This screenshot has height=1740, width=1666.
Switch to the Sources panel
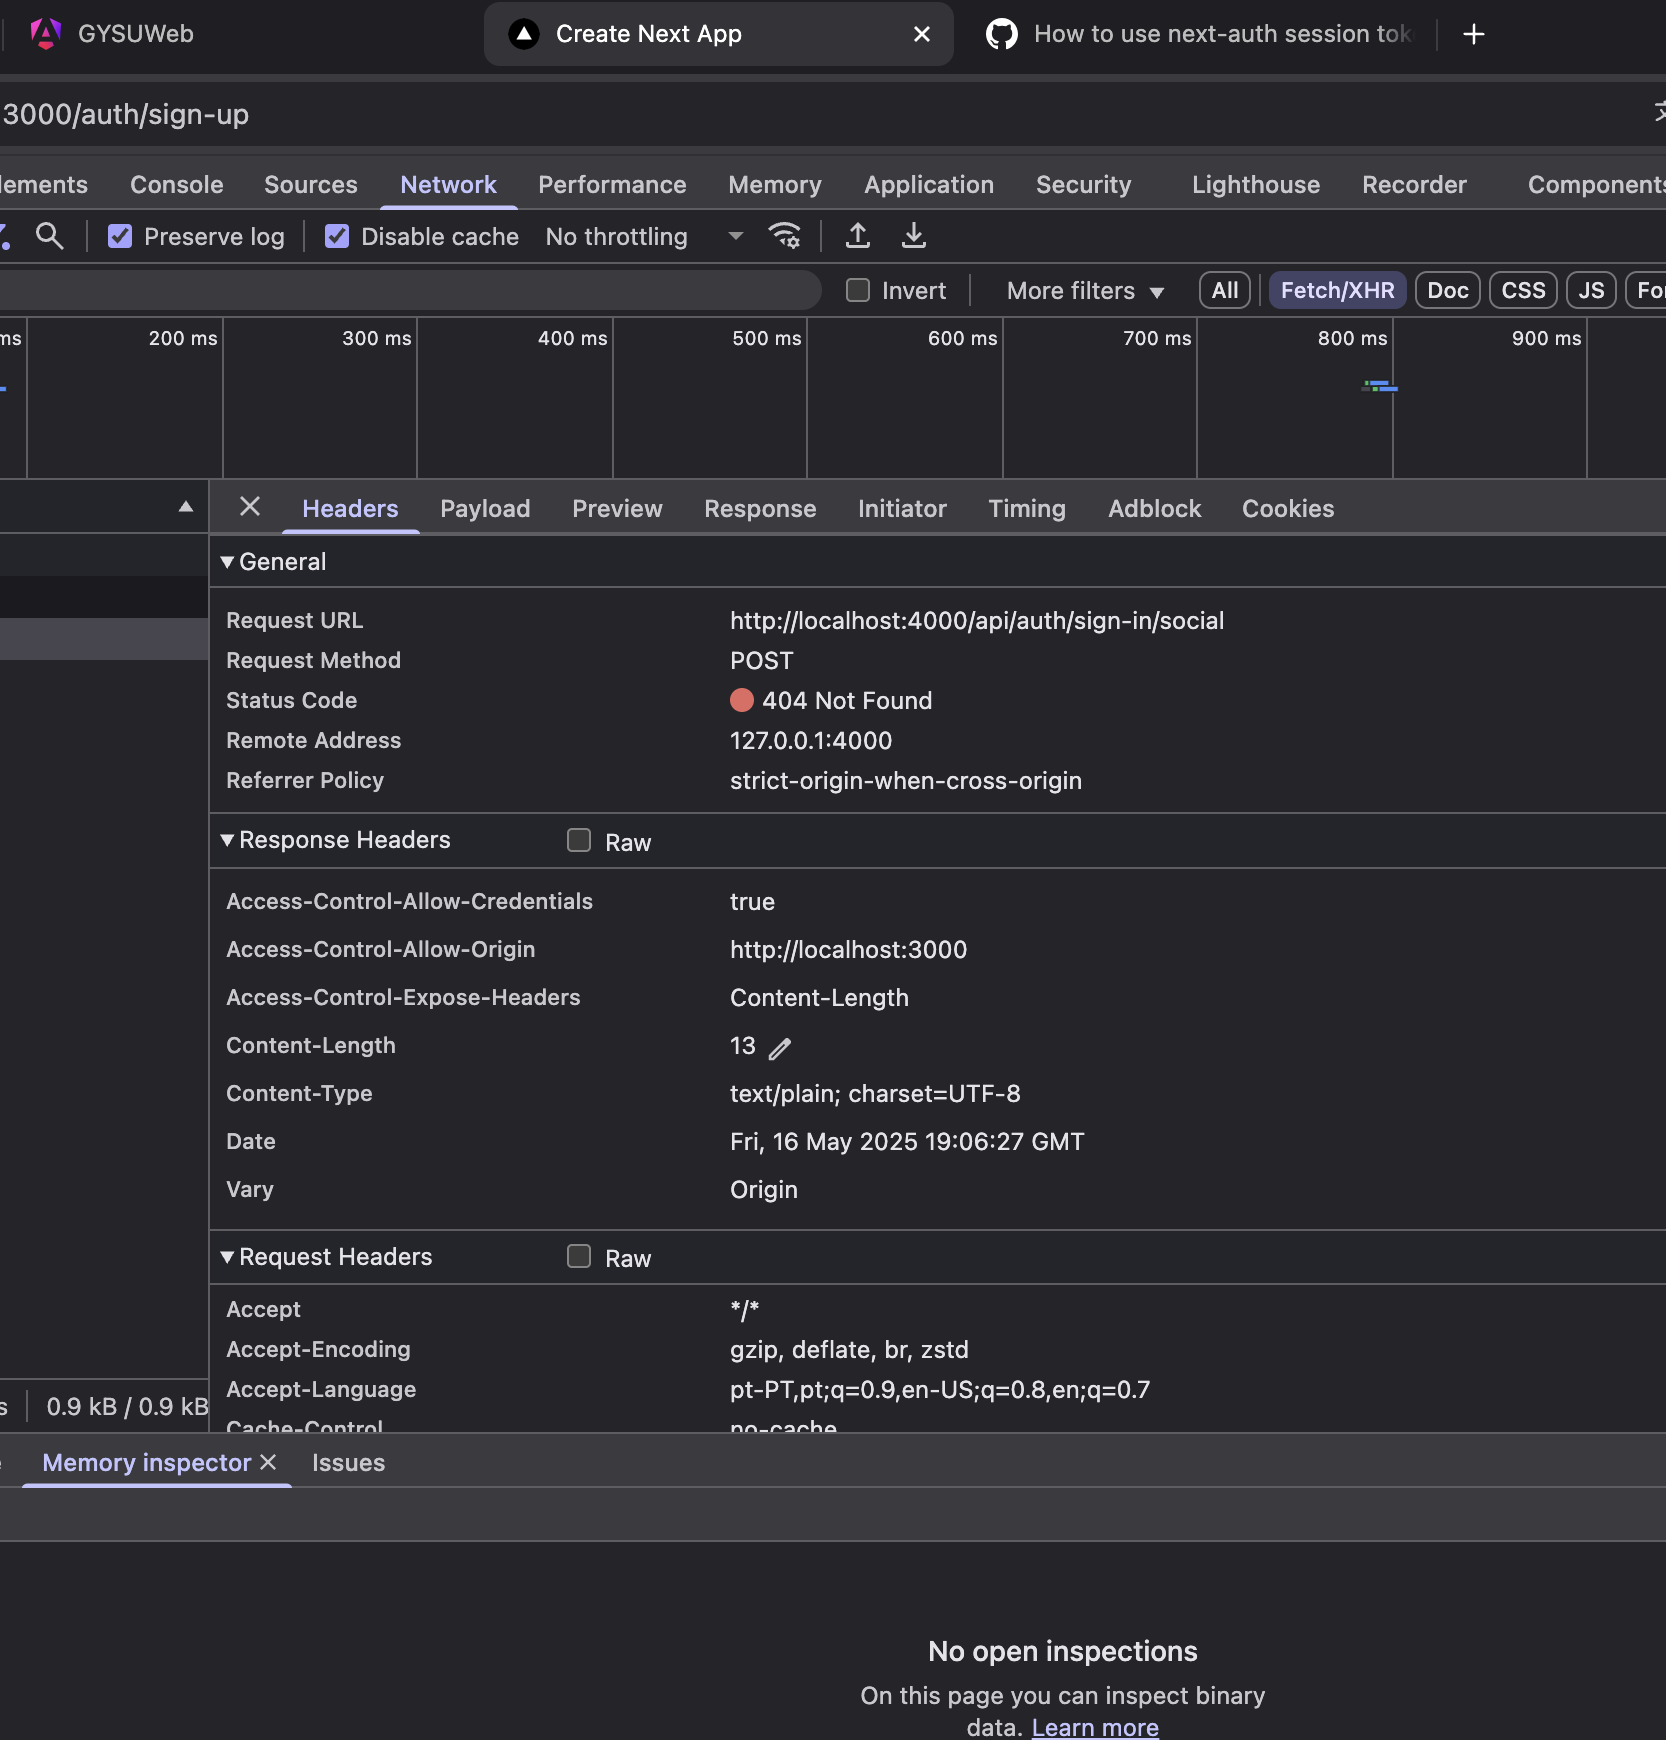tap(311, 185)
